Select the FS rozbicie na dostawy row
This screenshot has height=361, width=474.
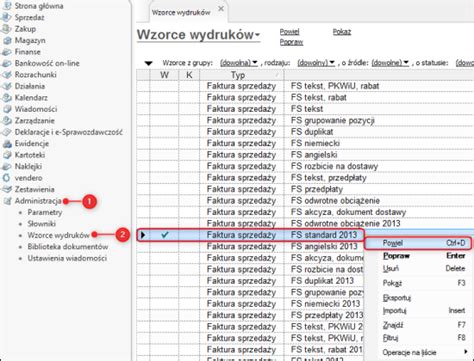(305, 166)
